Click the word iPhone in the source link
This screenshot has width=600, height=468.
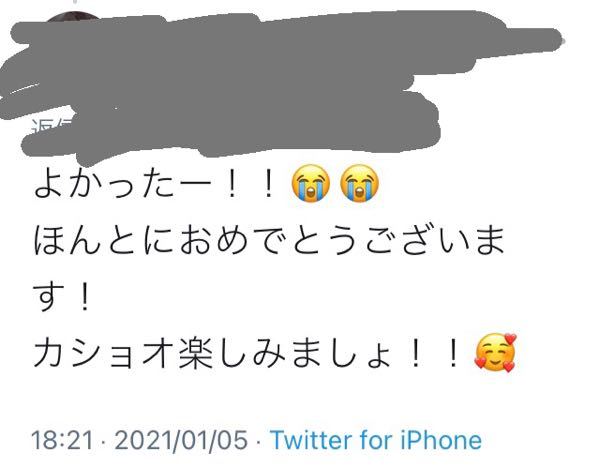point(442,440)
